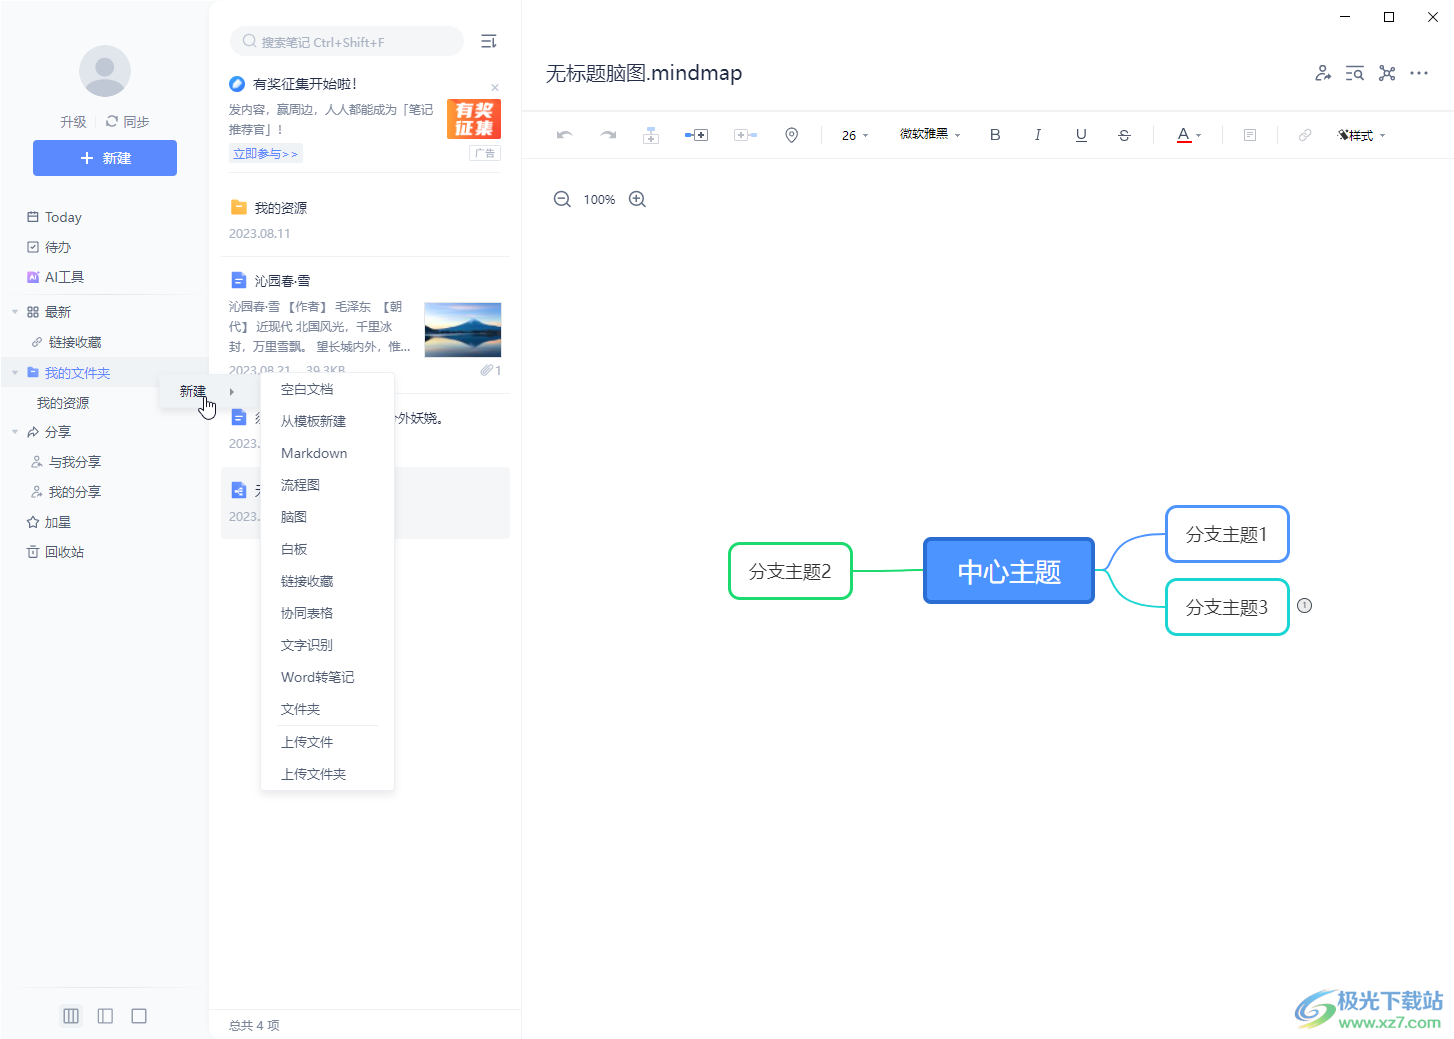The image size is (1454, 1039).
Task: Collapse the 分享 section arrow
Action: [x=15, y=432]
